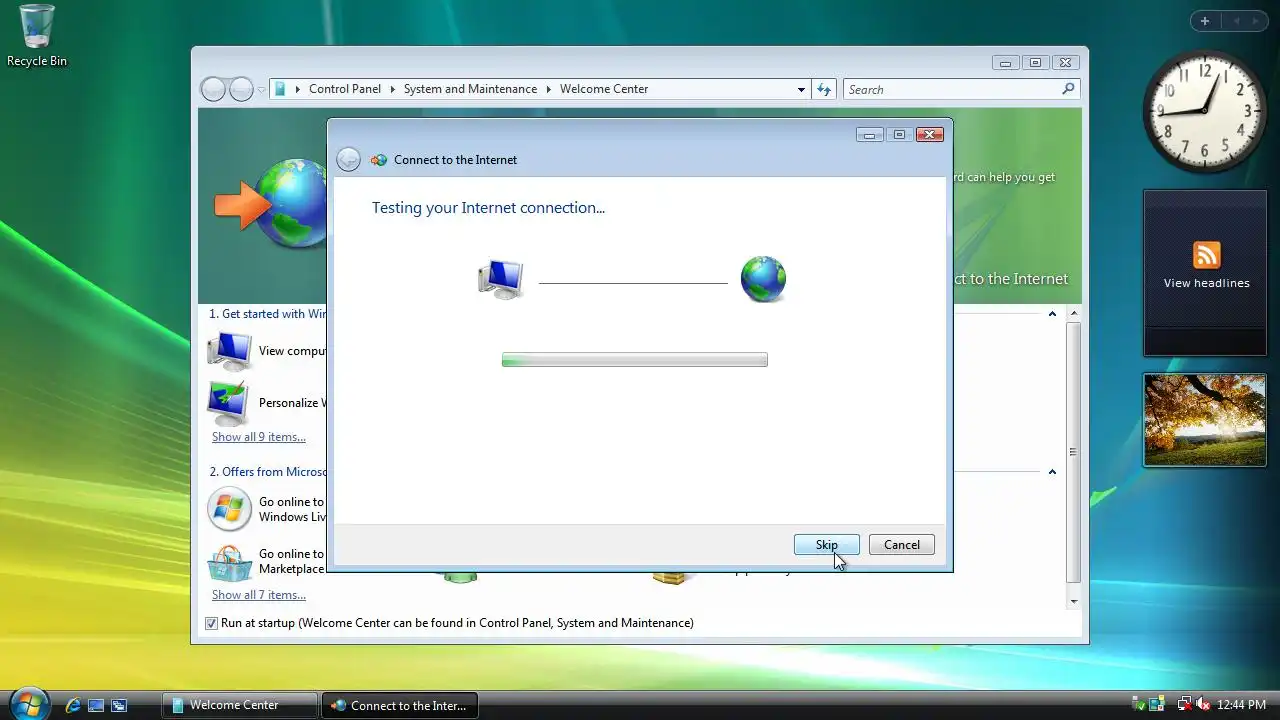This screenshot has width=1280, height=720.
Task: Click Show all 7 items link
Action: [x=259, y=595]
